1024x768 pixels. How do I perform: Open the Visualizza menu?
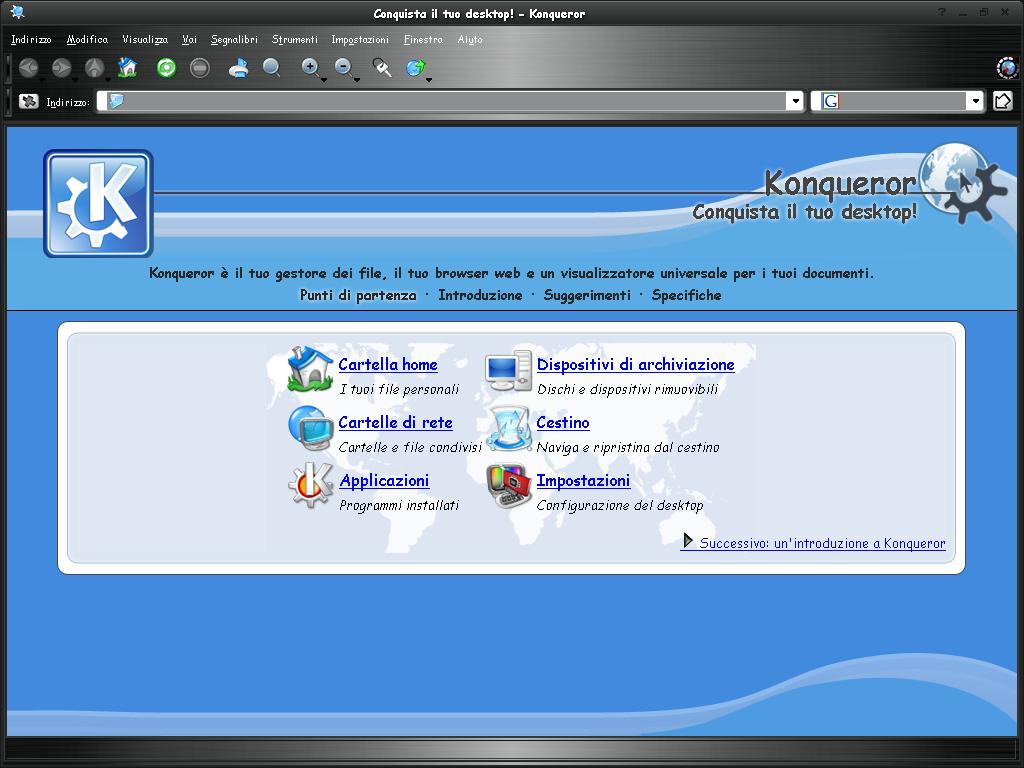tap(145, 40)
